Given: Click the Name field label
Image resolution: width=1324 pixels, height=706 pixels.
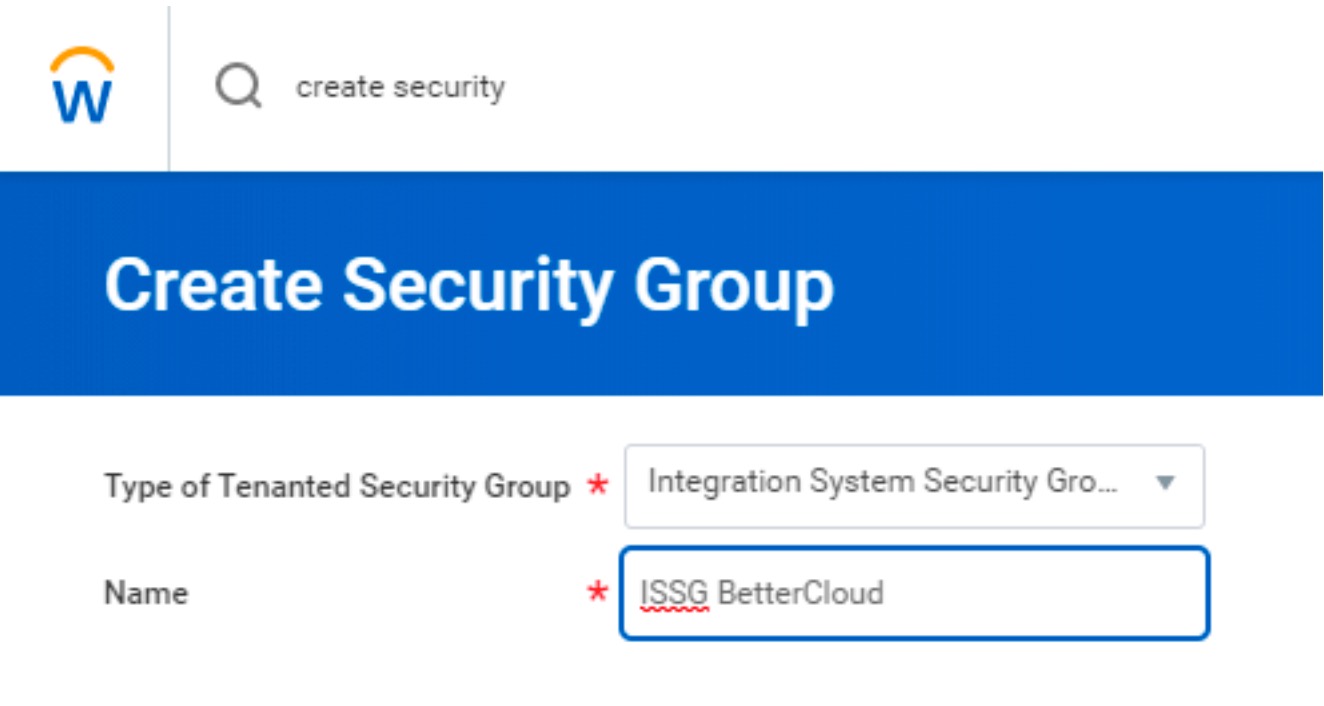Looking at the screenshot, I should coord(144,592).
